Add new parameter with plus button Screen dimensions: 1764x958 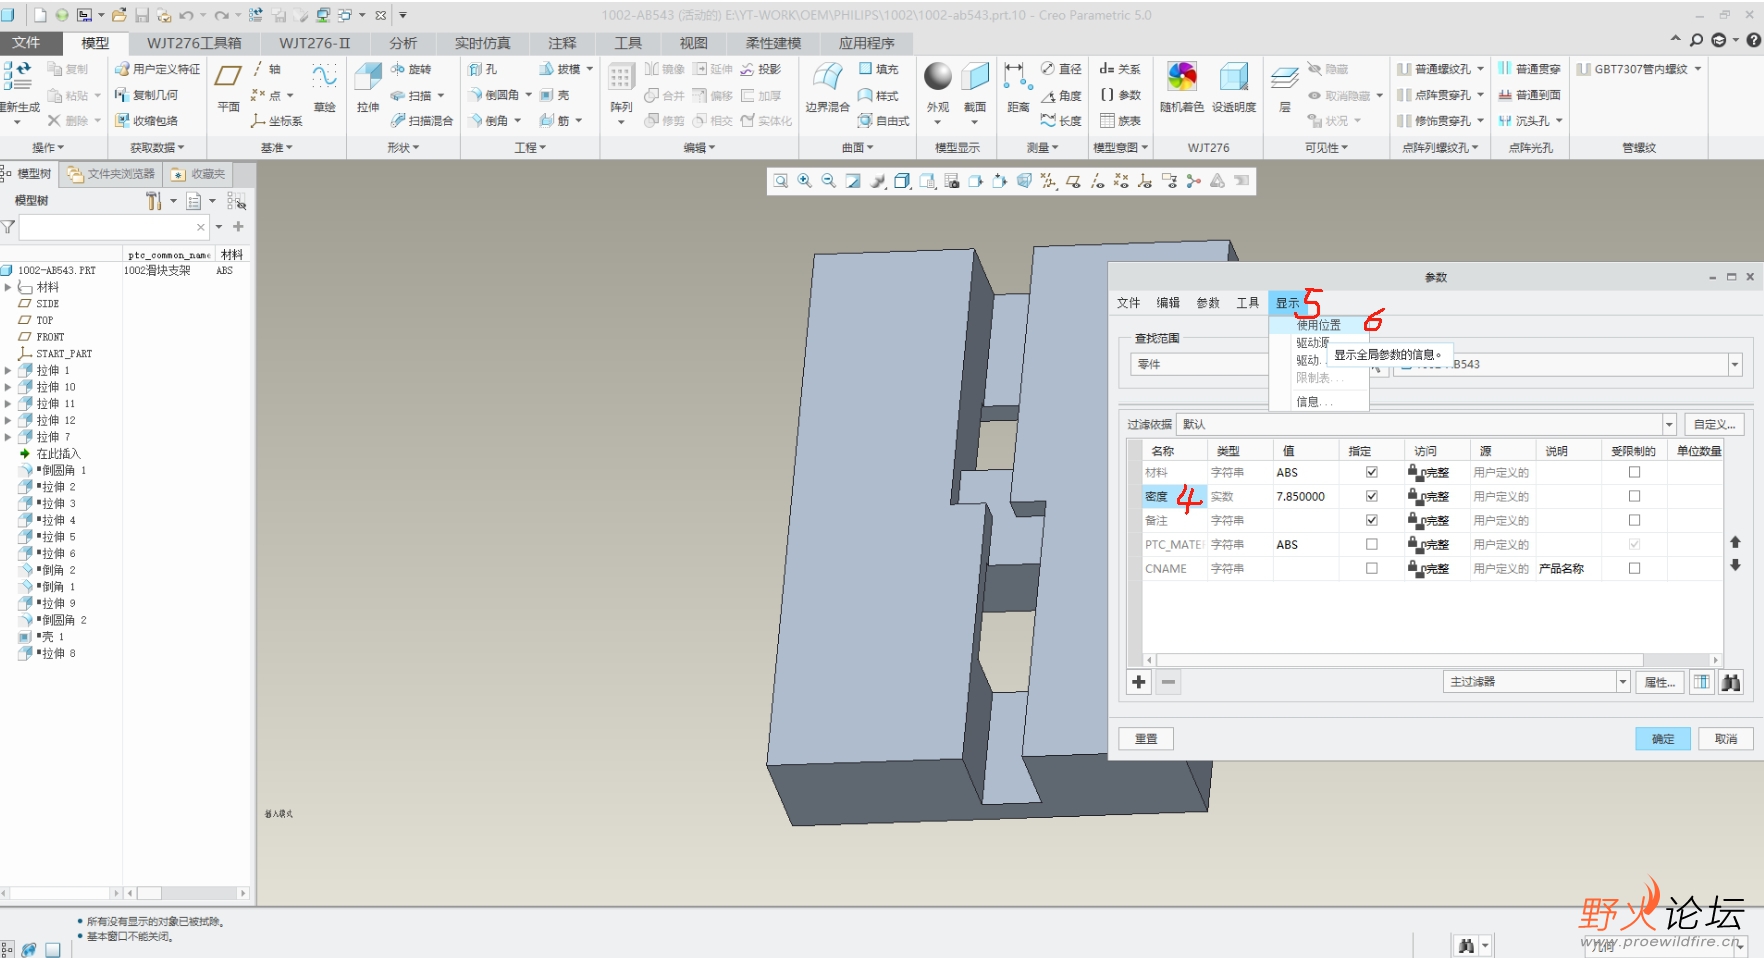click(x=1139, y=682)
